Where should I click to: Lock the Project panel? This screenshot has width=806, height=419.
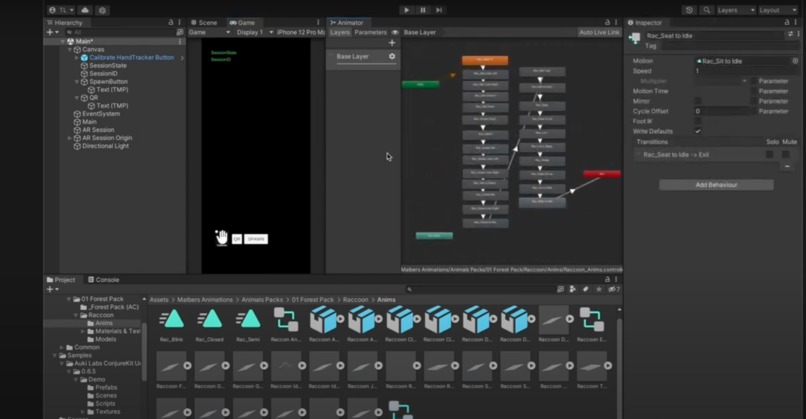click(607, 280)
